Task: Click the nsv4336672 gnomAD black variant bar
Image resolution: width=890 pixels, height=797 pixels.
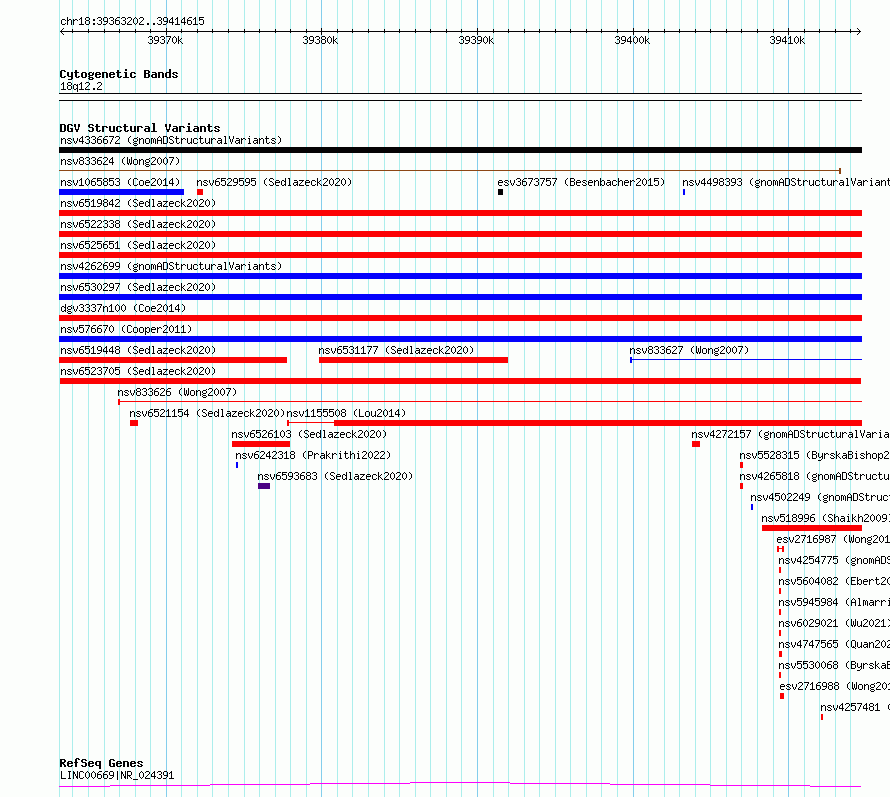Action: tap(460, 150)
